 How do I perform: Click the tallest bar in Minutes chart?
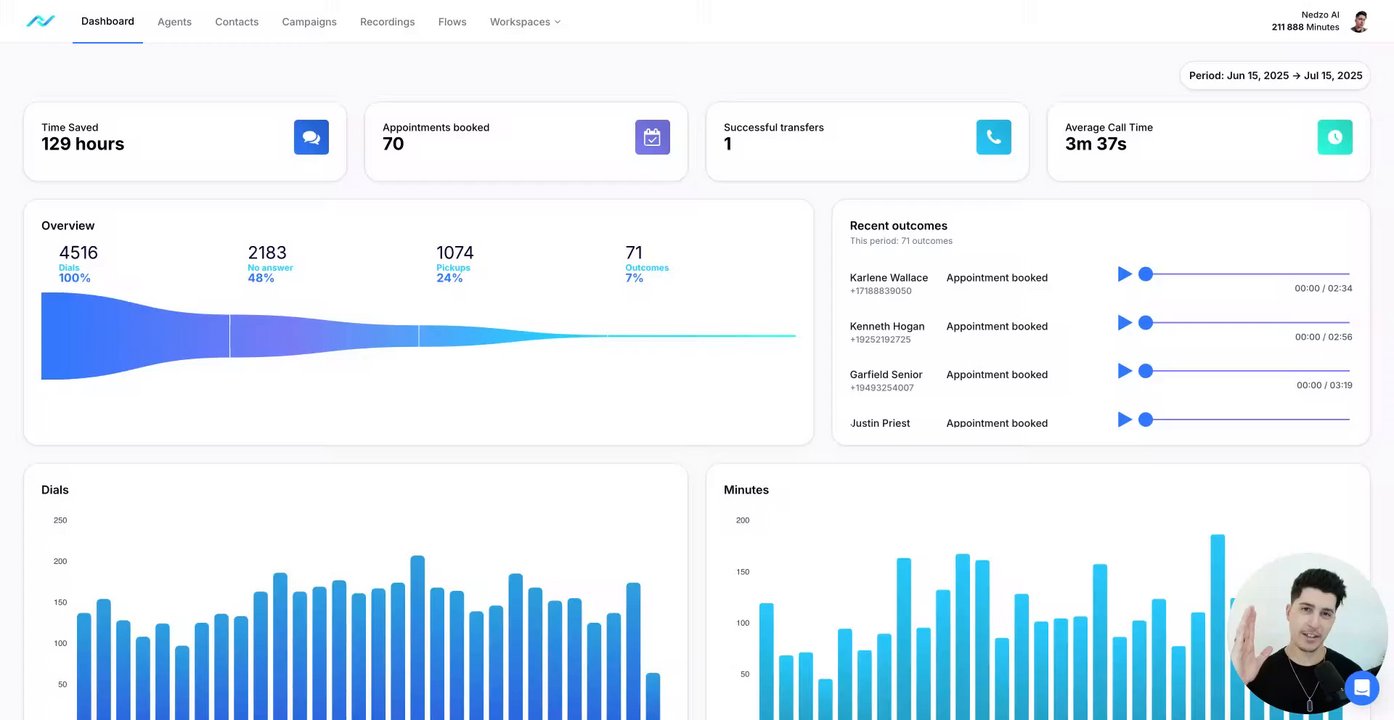tap(1218, 627)
